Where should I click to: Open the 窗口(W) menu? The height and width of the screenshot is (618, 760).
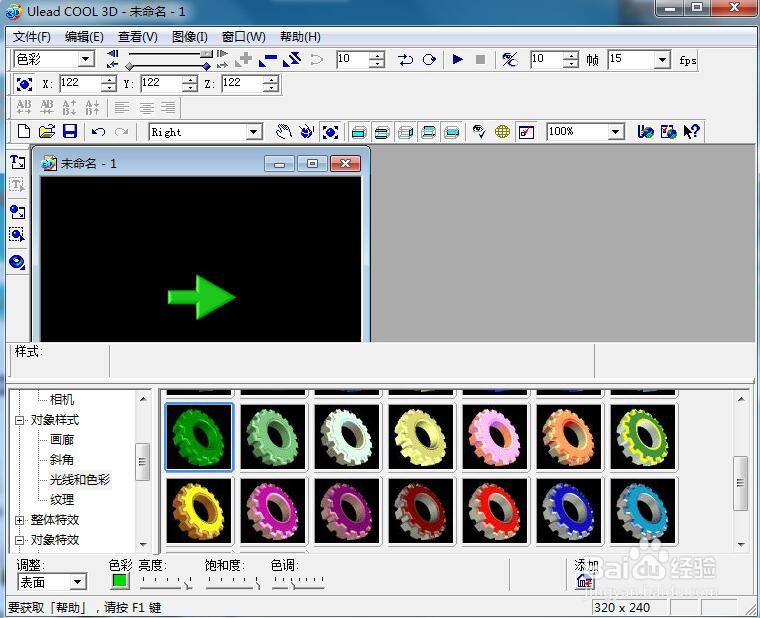(x=243, y=37)
